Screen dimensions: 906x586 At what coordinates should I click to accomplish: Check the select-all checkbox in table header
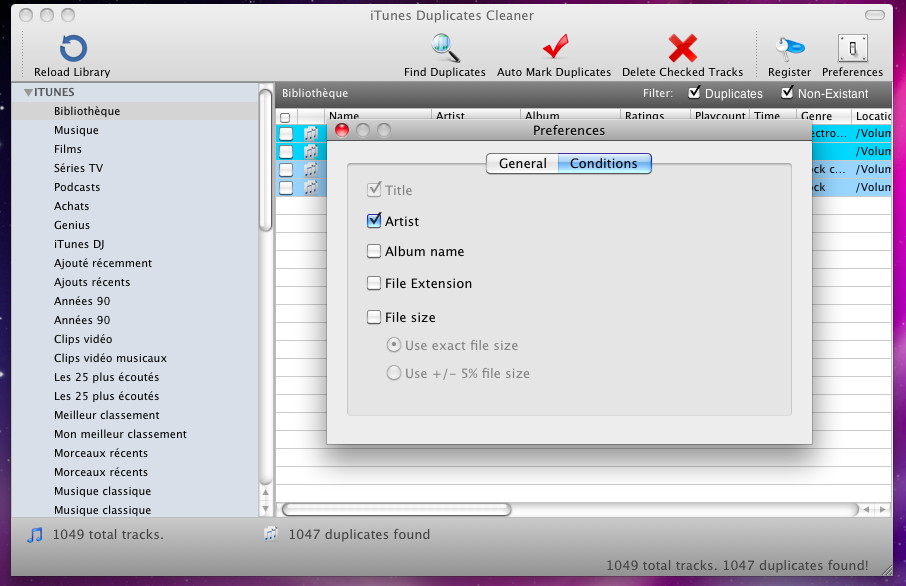click(285, 117)
